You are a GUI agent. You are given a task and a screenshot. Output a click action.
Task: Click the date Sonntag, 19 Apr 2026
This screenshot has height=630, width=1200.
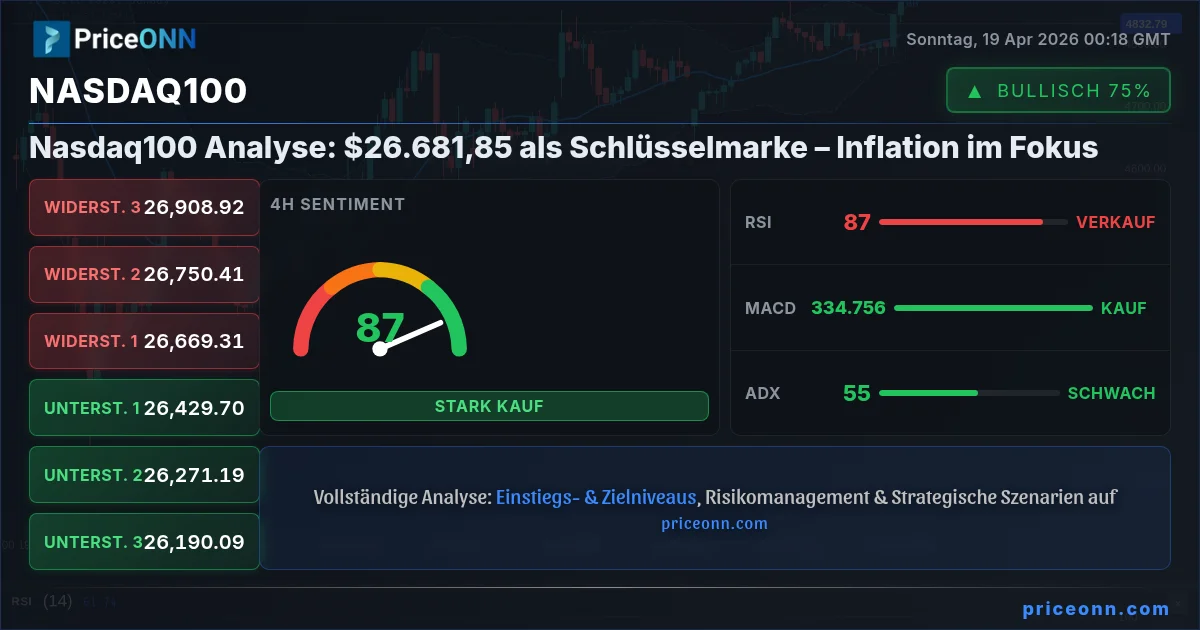(x=1038, y=39)
